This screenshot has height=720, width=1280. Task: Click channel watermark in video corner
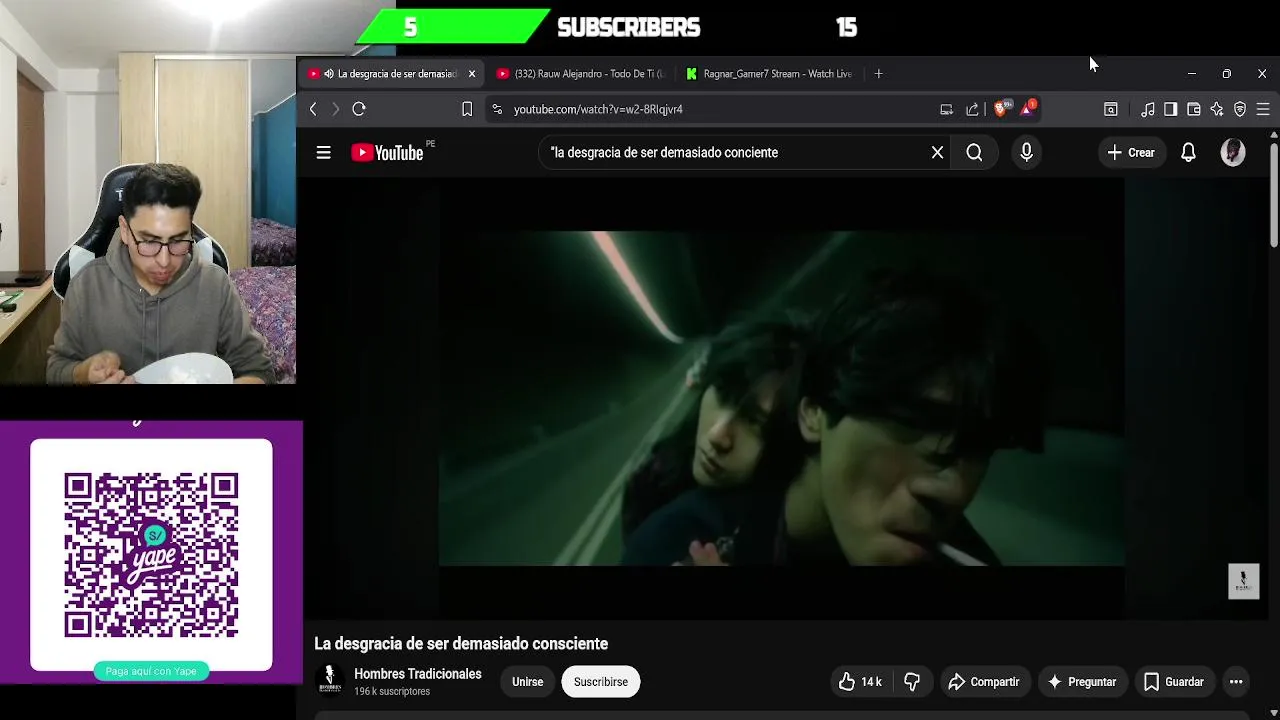pos(1243,582)
